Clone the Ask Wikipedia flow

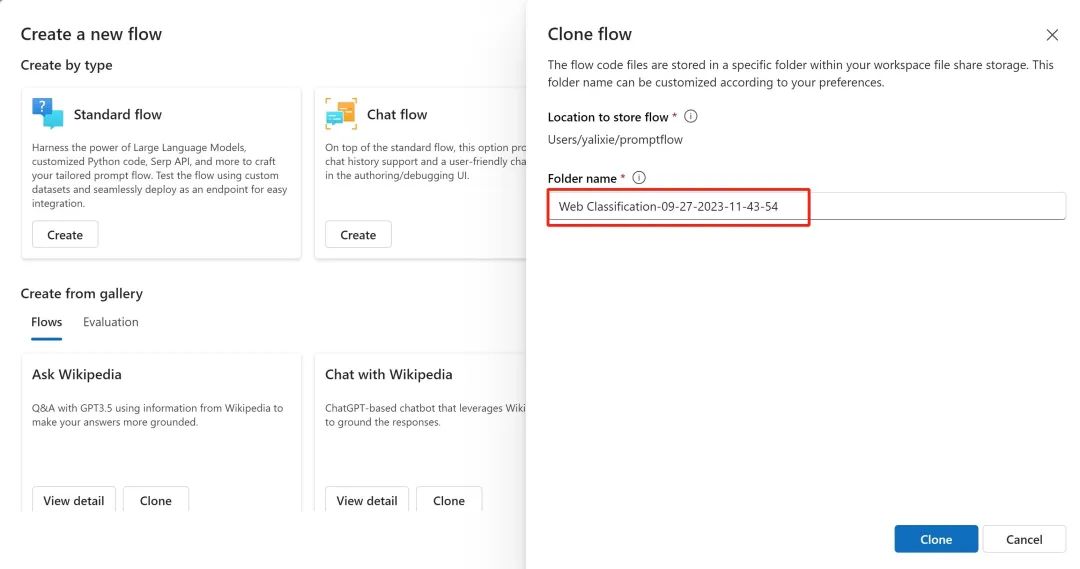coord(156,500)
